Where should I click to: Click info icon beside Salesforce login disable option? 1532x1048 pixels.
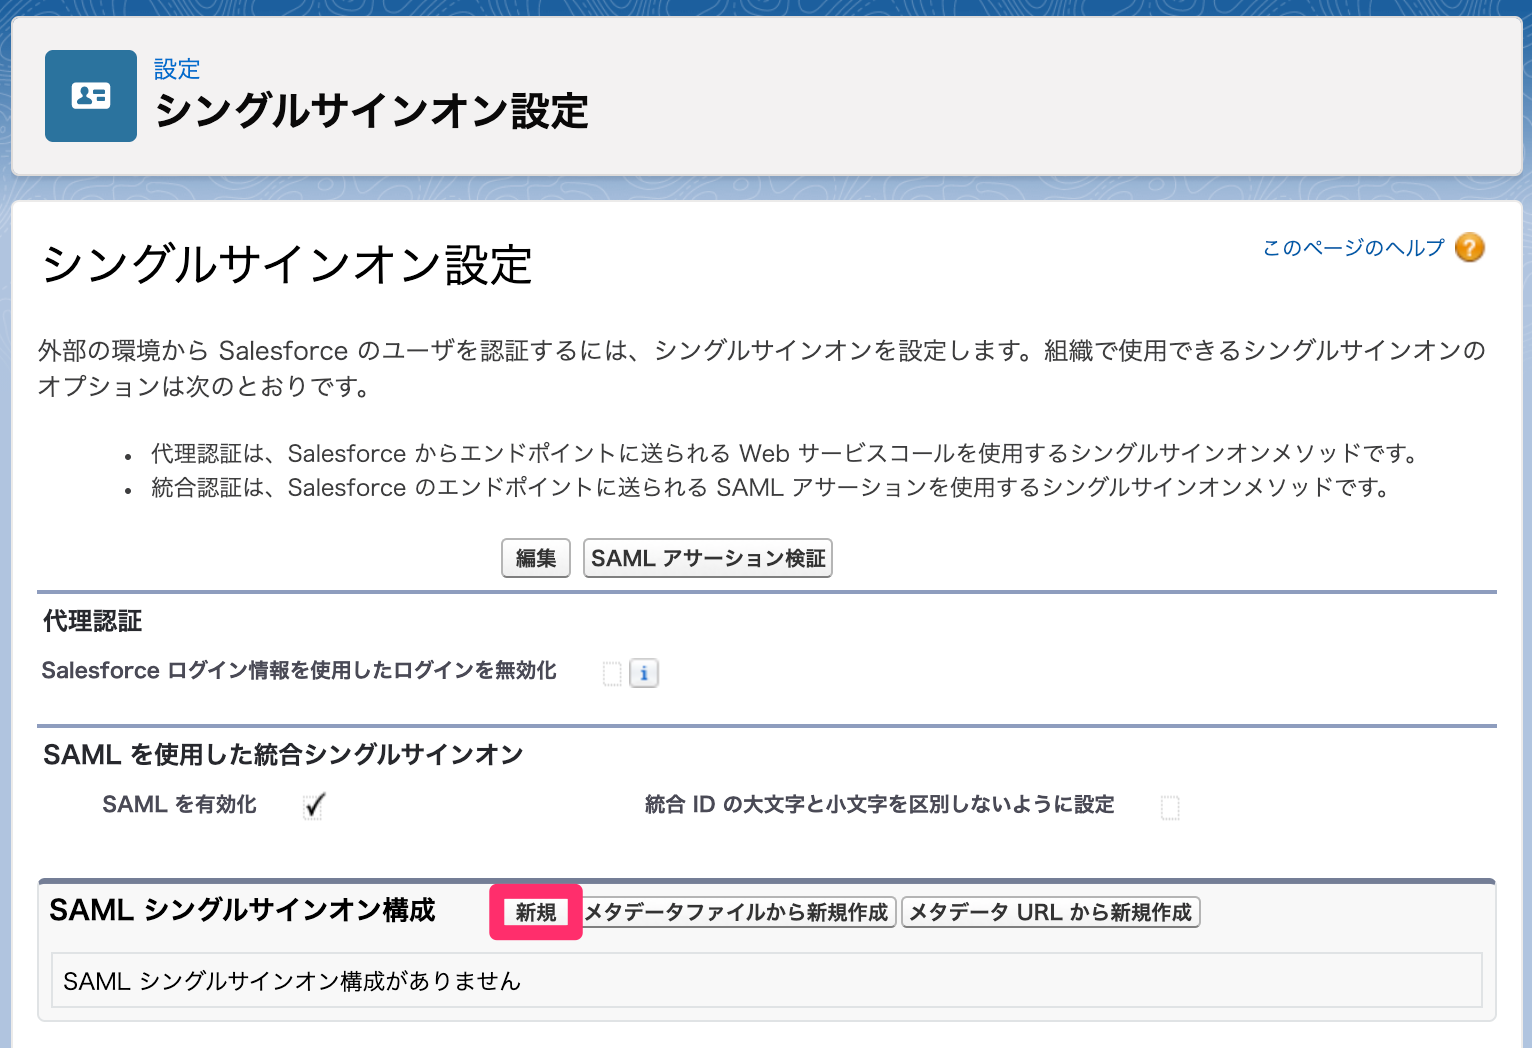coord(644,673)
